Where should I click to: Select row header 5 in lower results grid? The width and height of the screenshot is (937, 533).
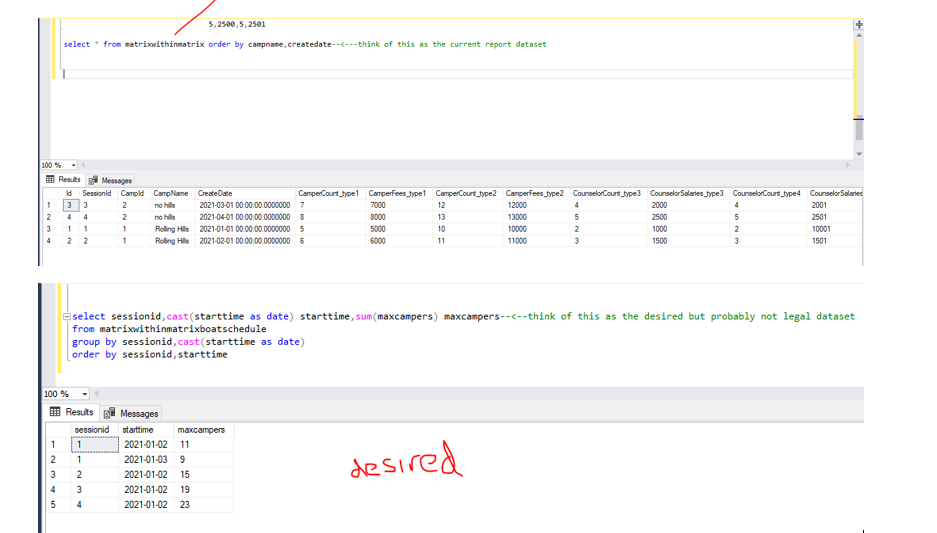pos(58,504)
